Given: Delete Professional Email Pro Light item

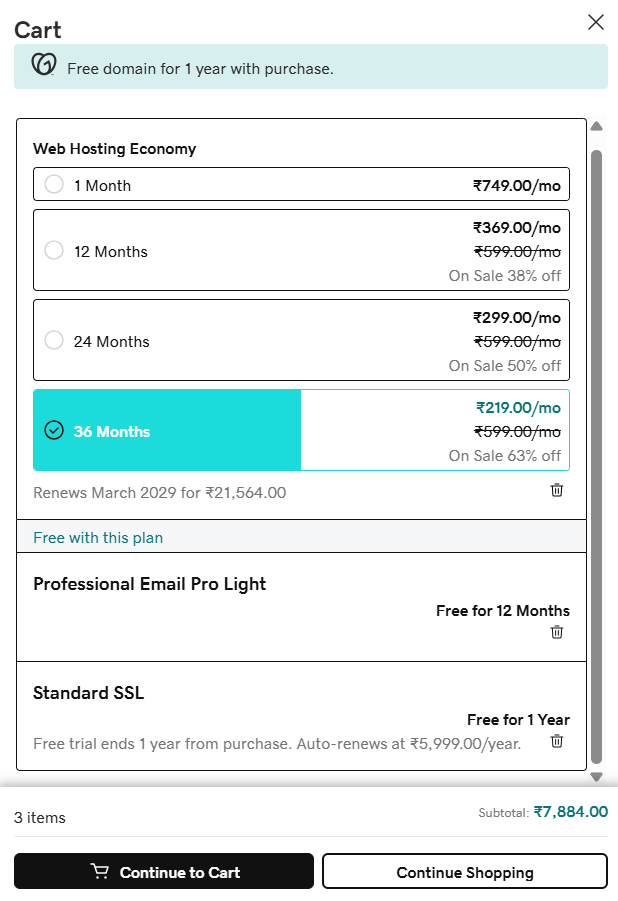Looking at the screenshot, I should [556, 632].
